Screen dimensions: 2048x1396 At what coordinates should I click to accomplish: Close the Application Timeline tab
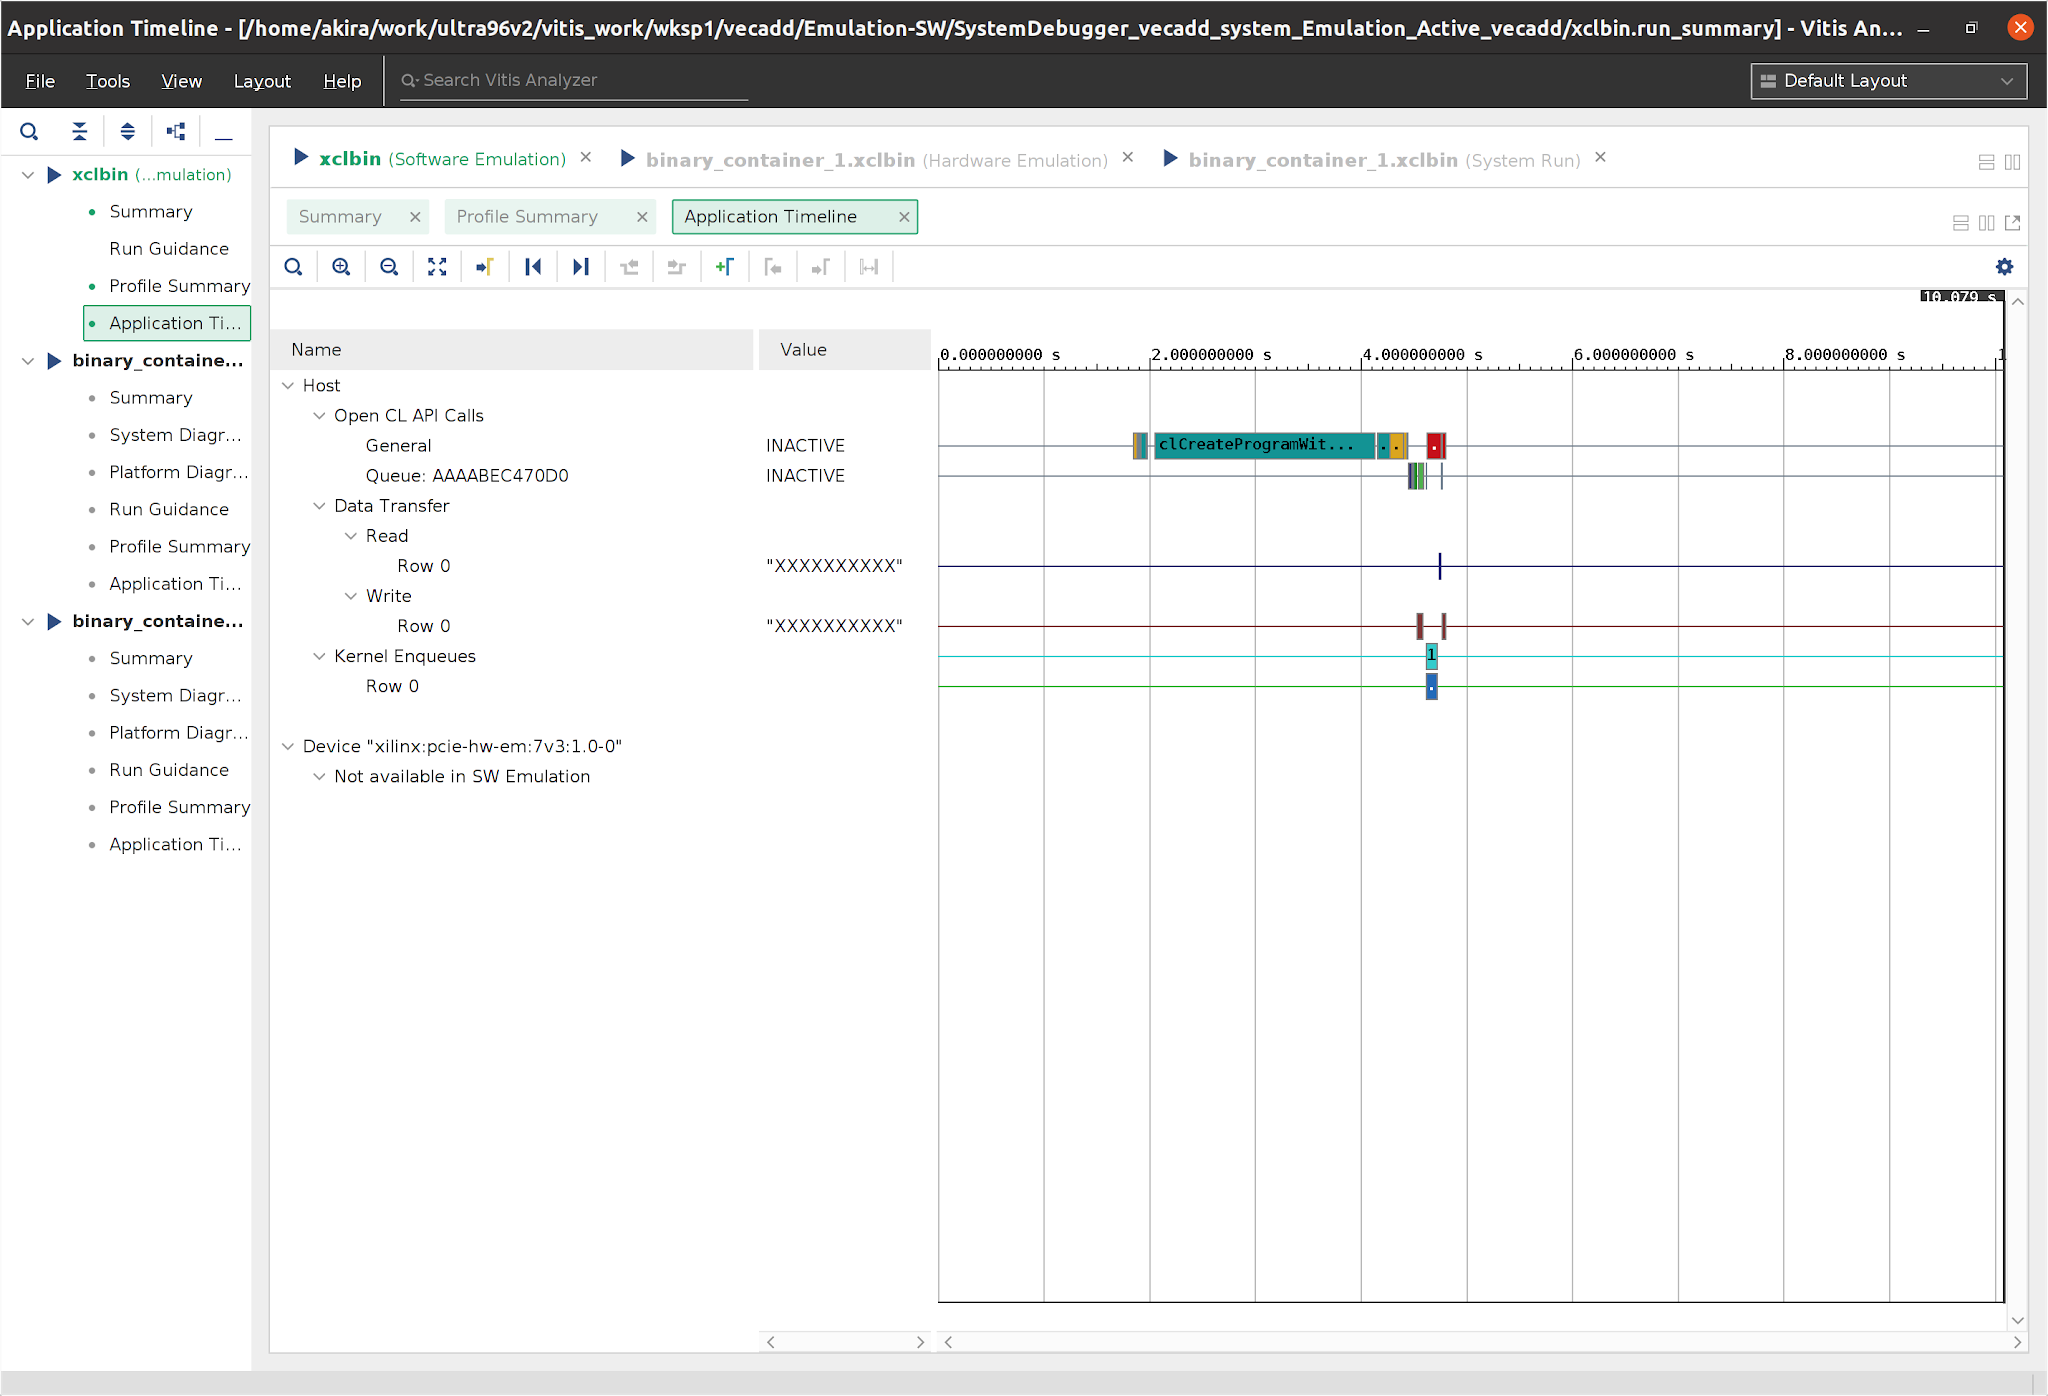[904, 217]
